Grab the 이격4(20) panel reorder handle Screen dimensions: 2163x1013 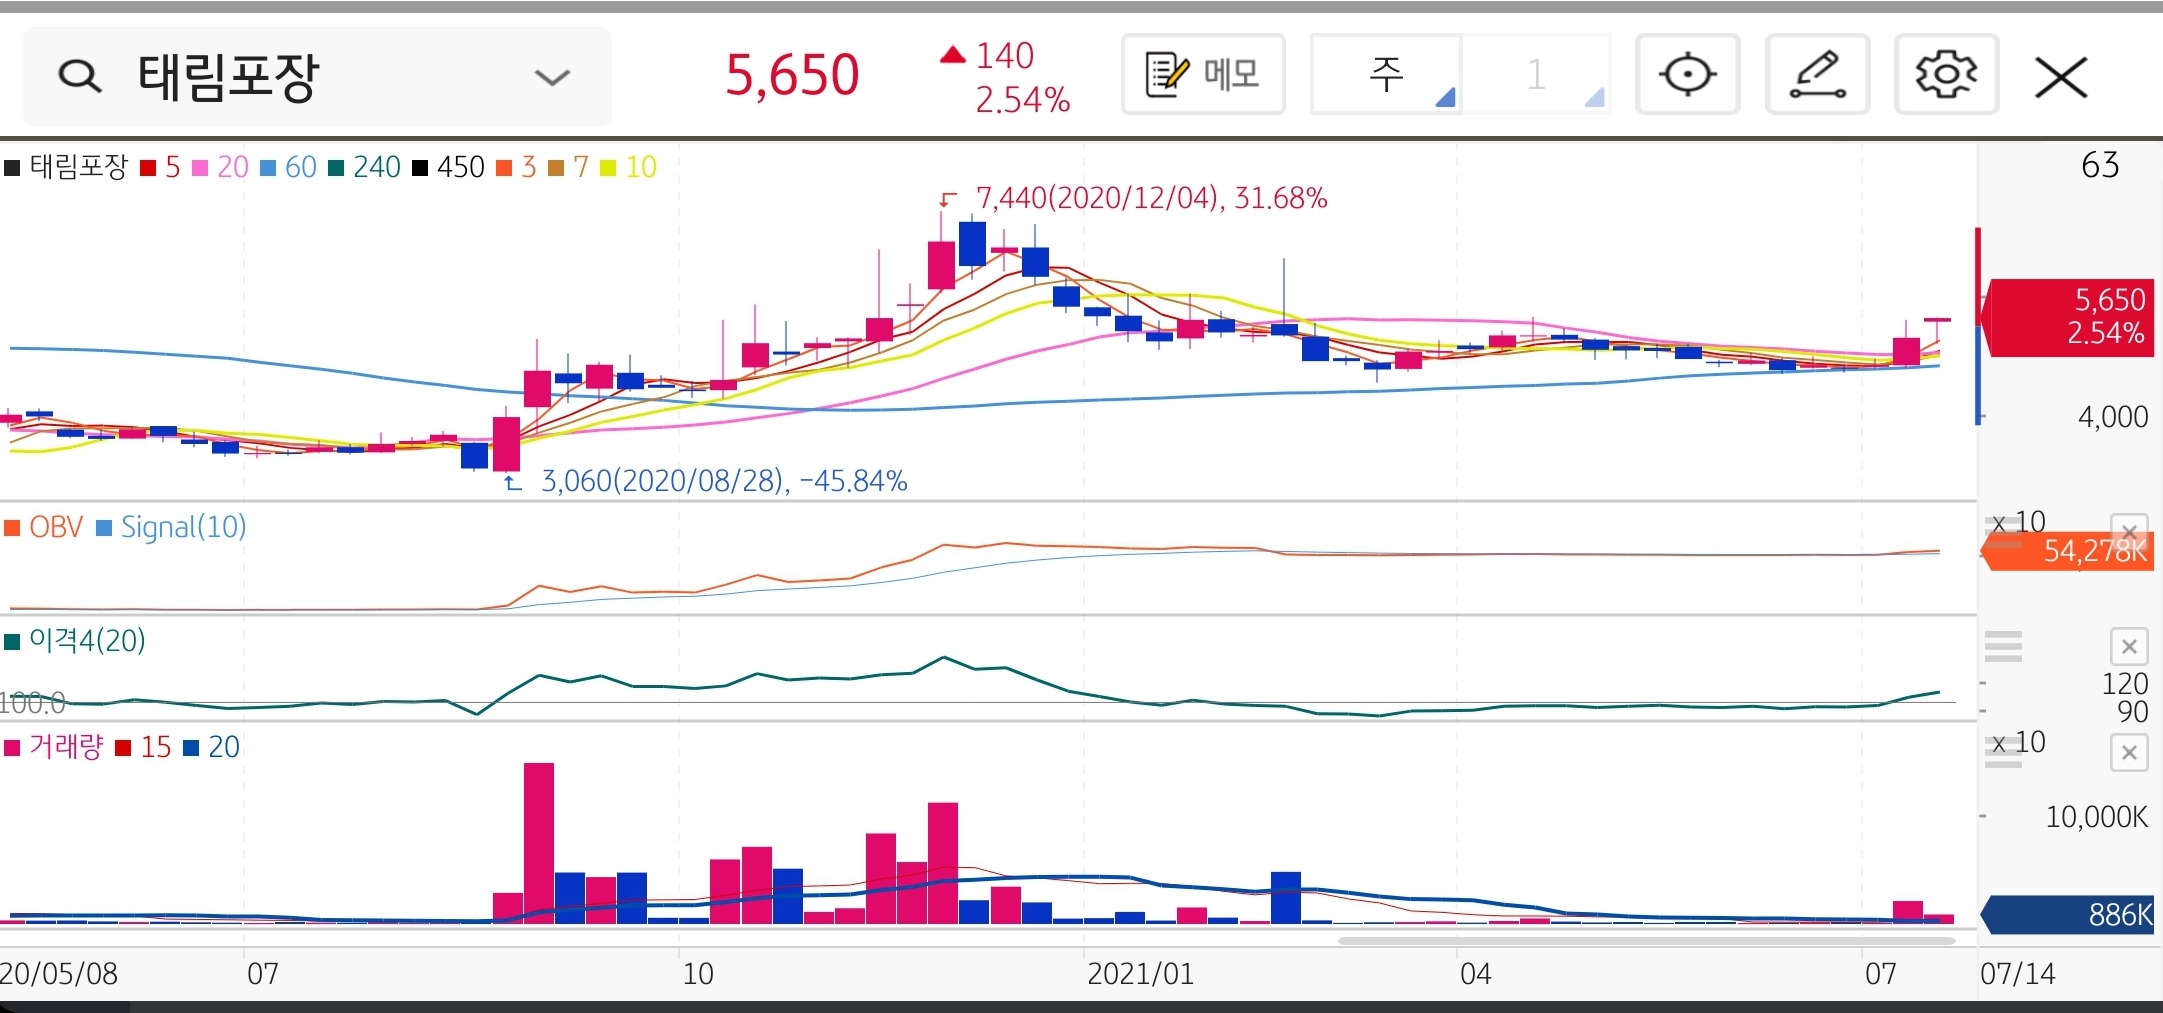2003,647
